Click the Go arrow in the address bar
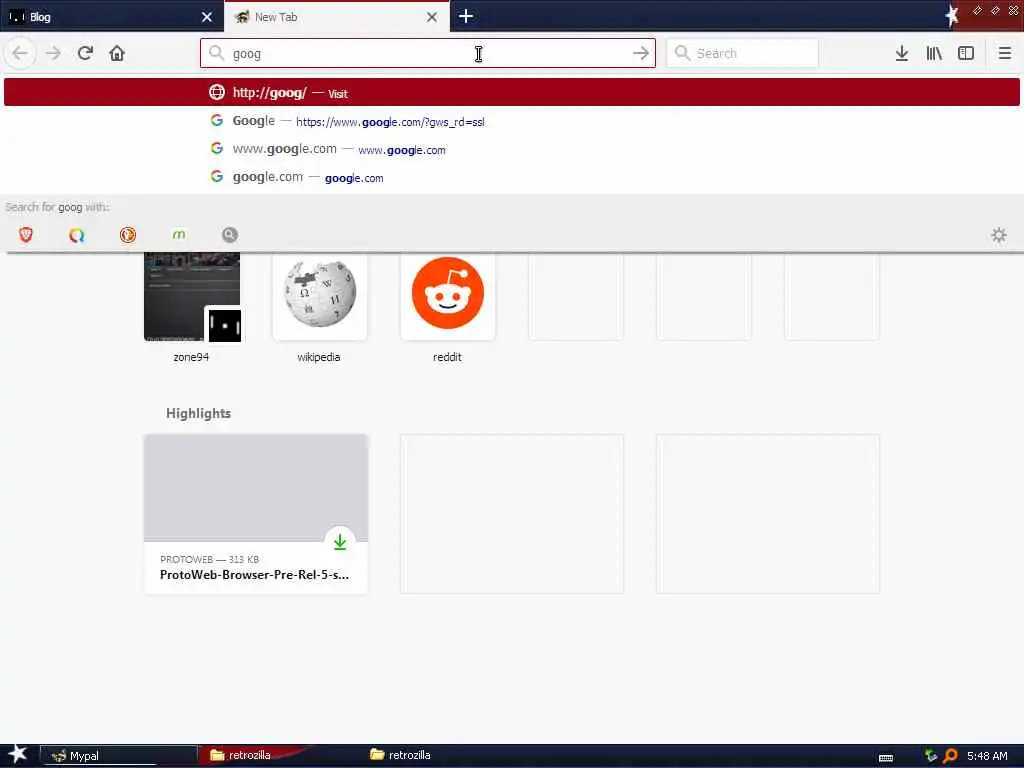The image size is (1024, 768). [641, 54]
